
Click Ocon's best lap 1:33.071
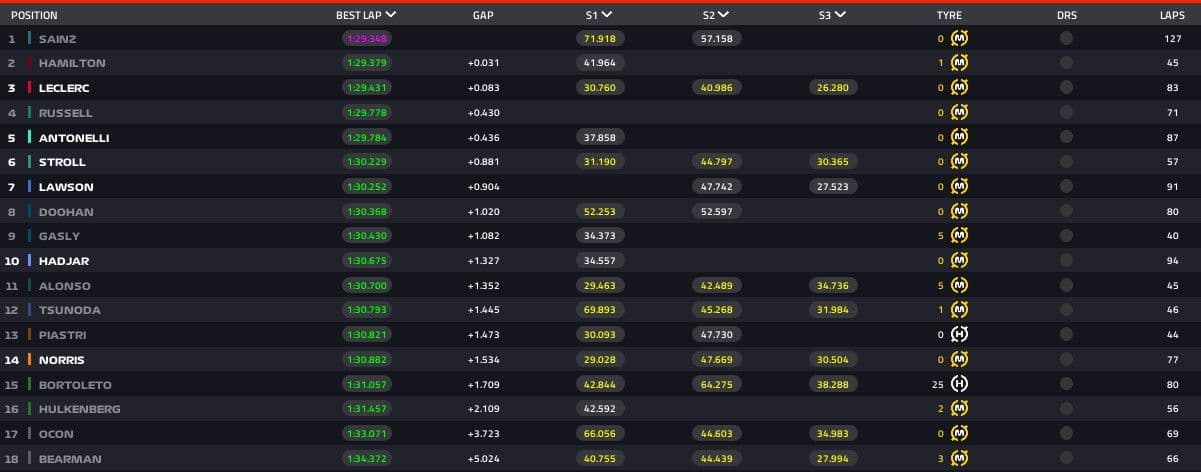point(366,434)
